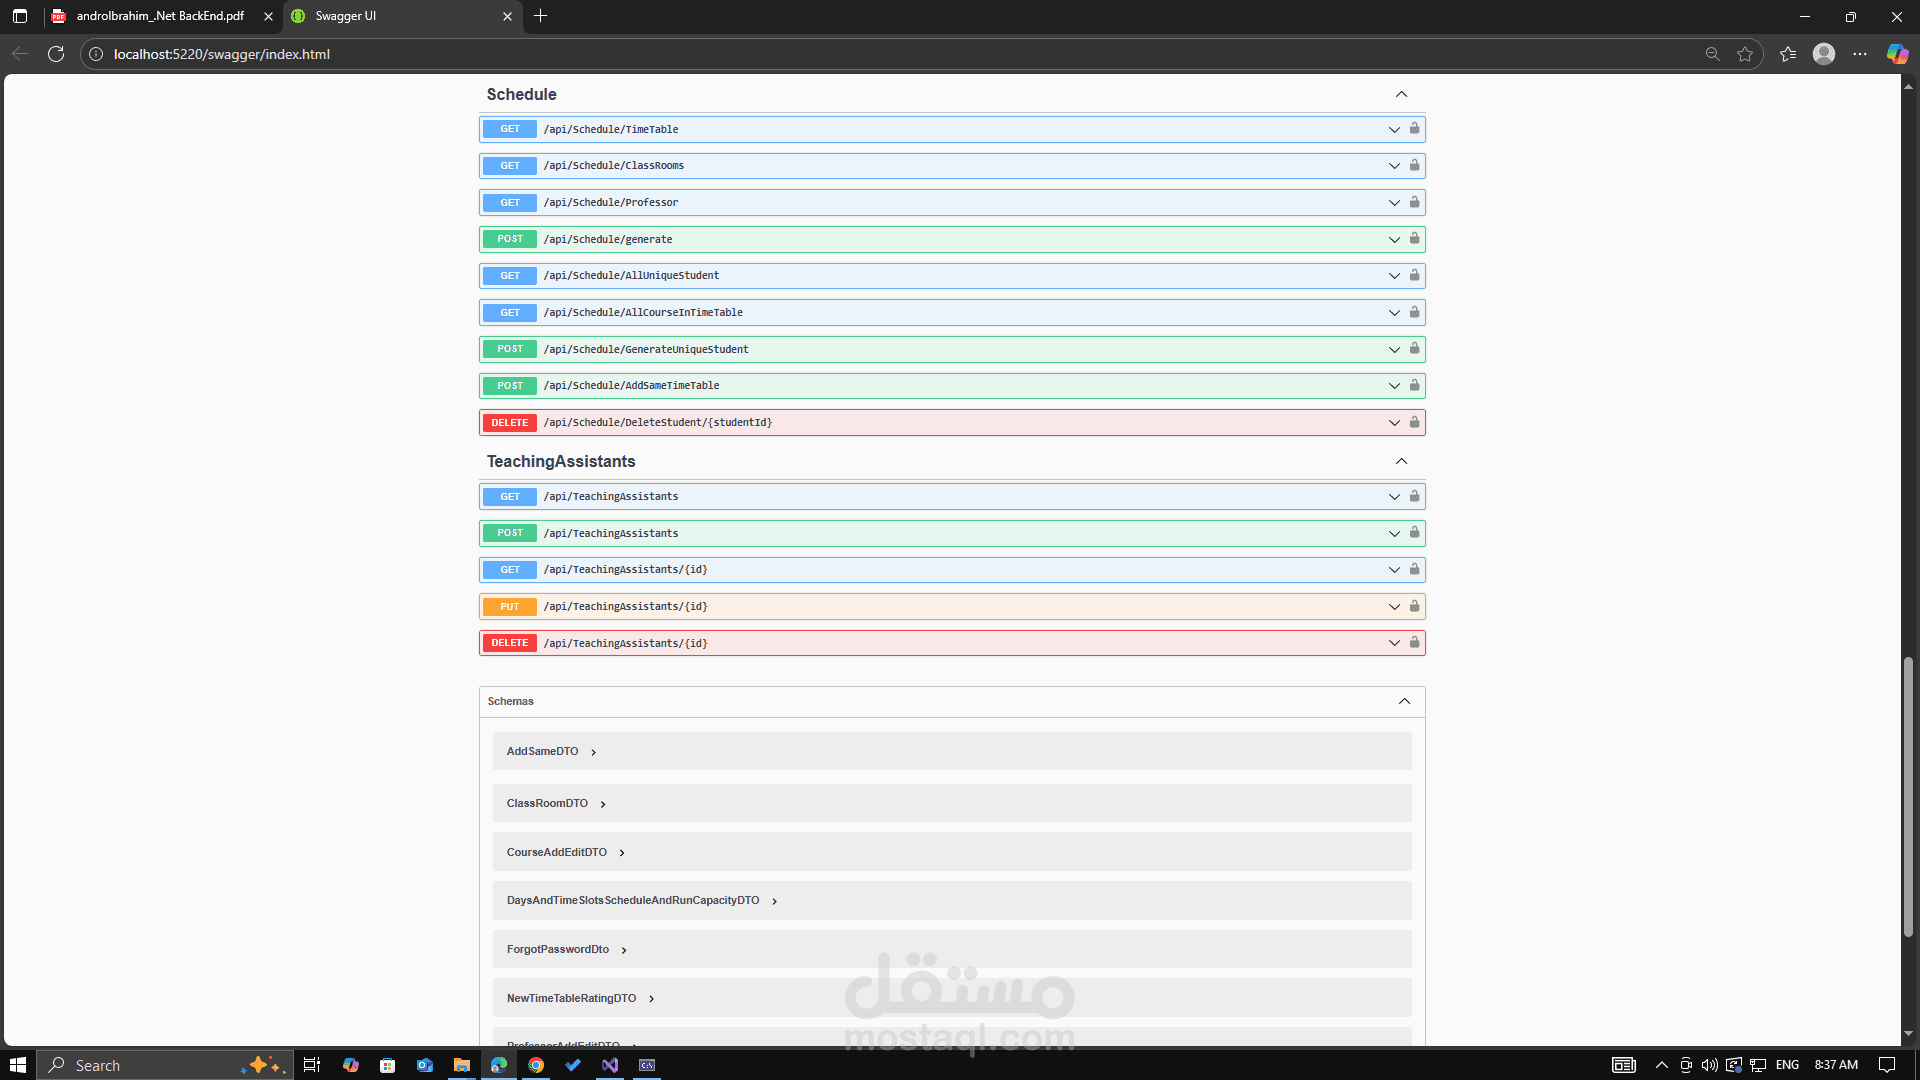
Task: Click lock icon on GET TimeTable endpoint
Action: point(1414,129)
